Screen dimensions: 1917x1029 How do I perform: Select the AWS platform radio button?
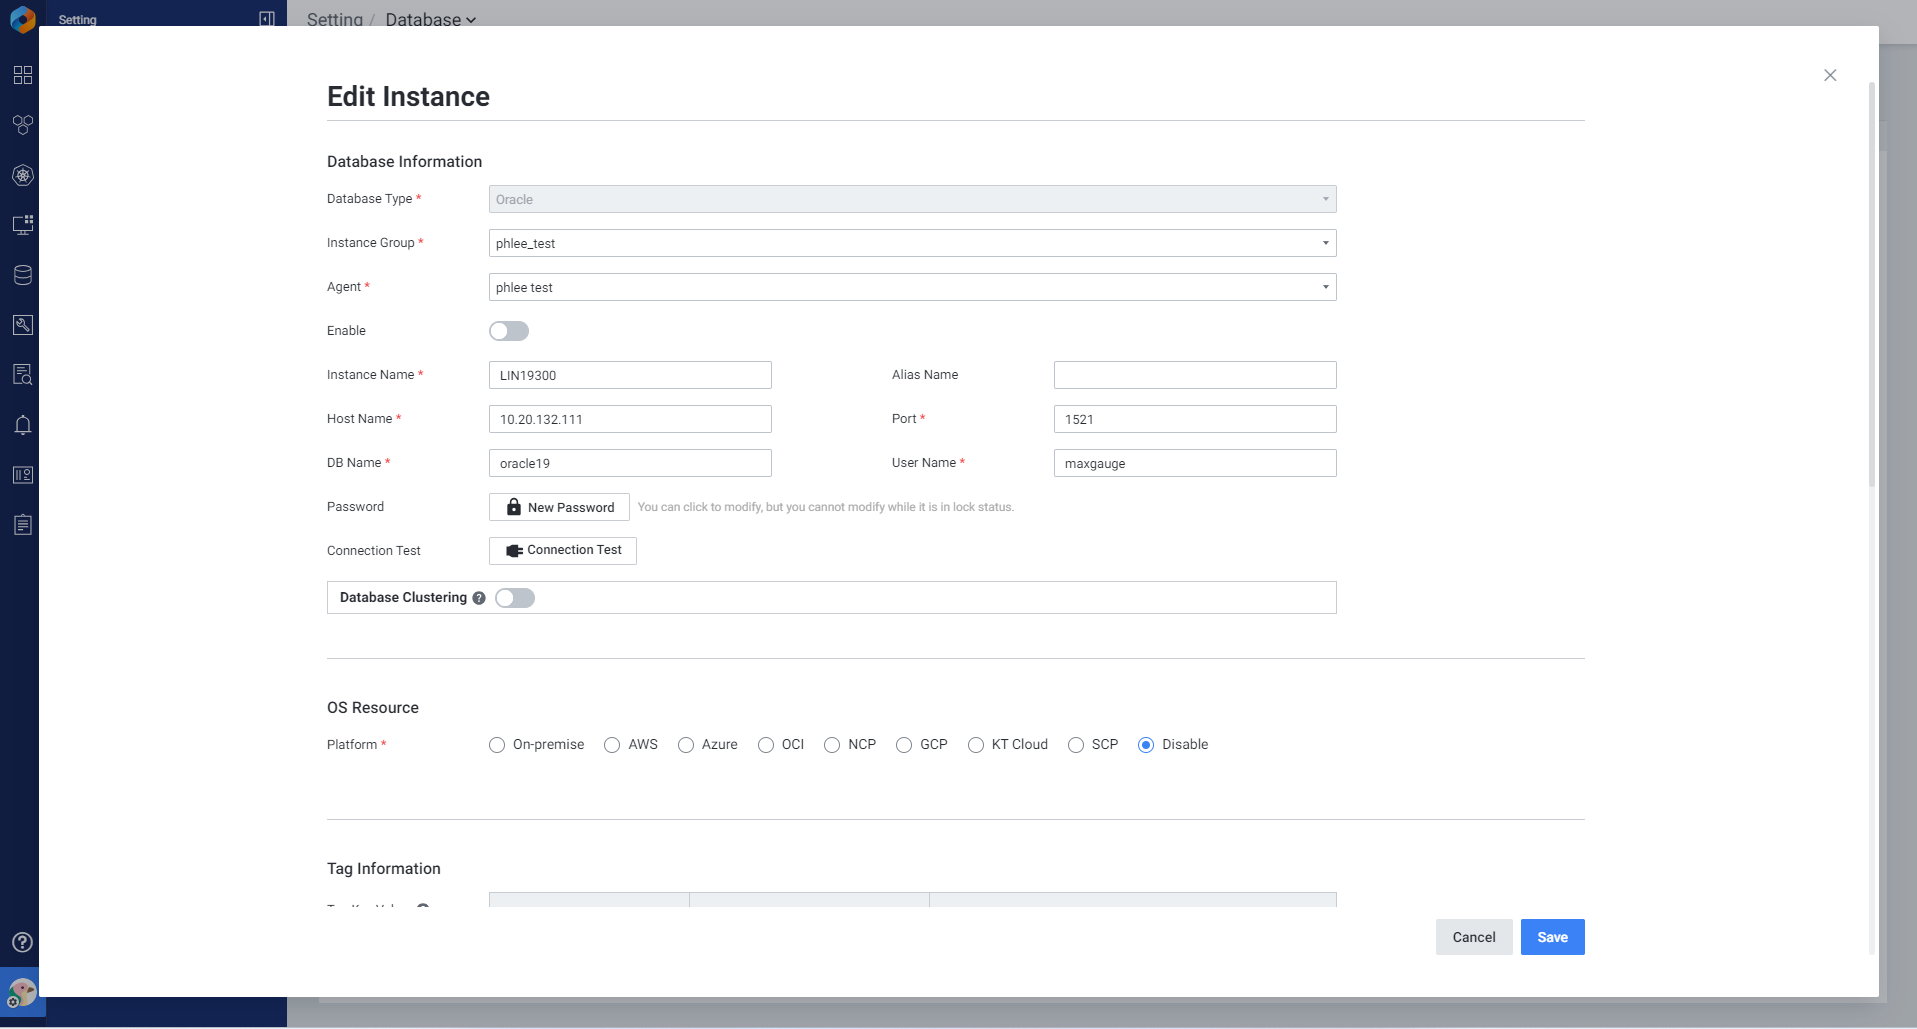612,745
